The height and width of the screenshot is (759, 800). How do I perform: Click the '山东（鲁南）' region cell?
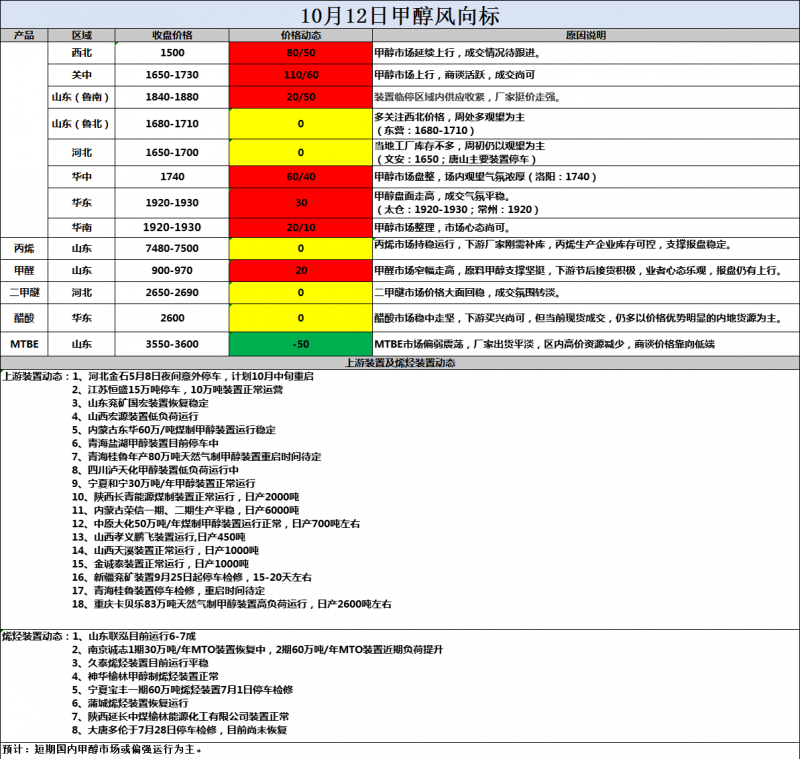coord(82,97)
